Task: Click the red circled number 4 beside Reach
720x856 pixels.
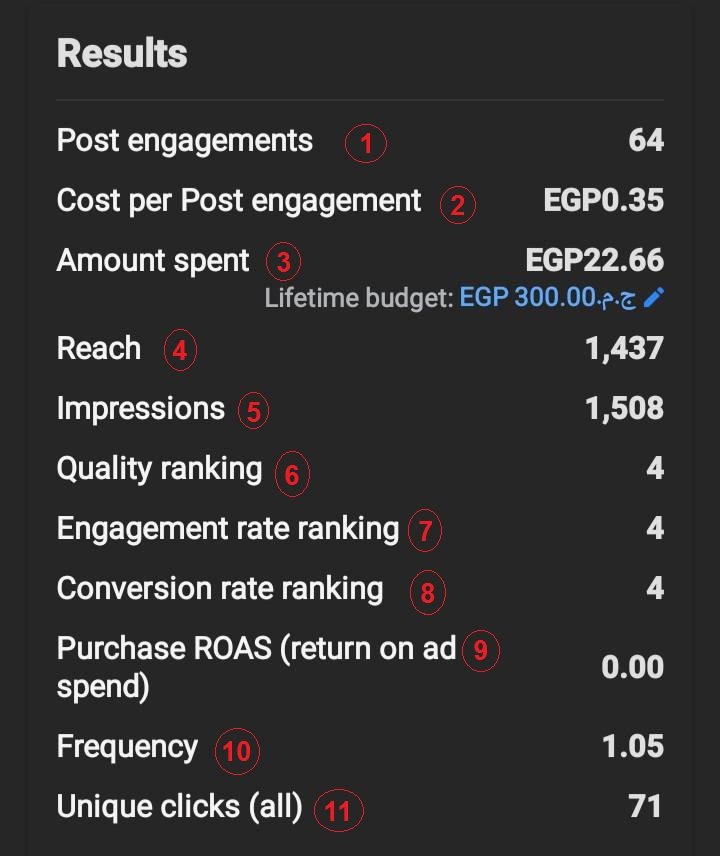Action: (180, 350)
